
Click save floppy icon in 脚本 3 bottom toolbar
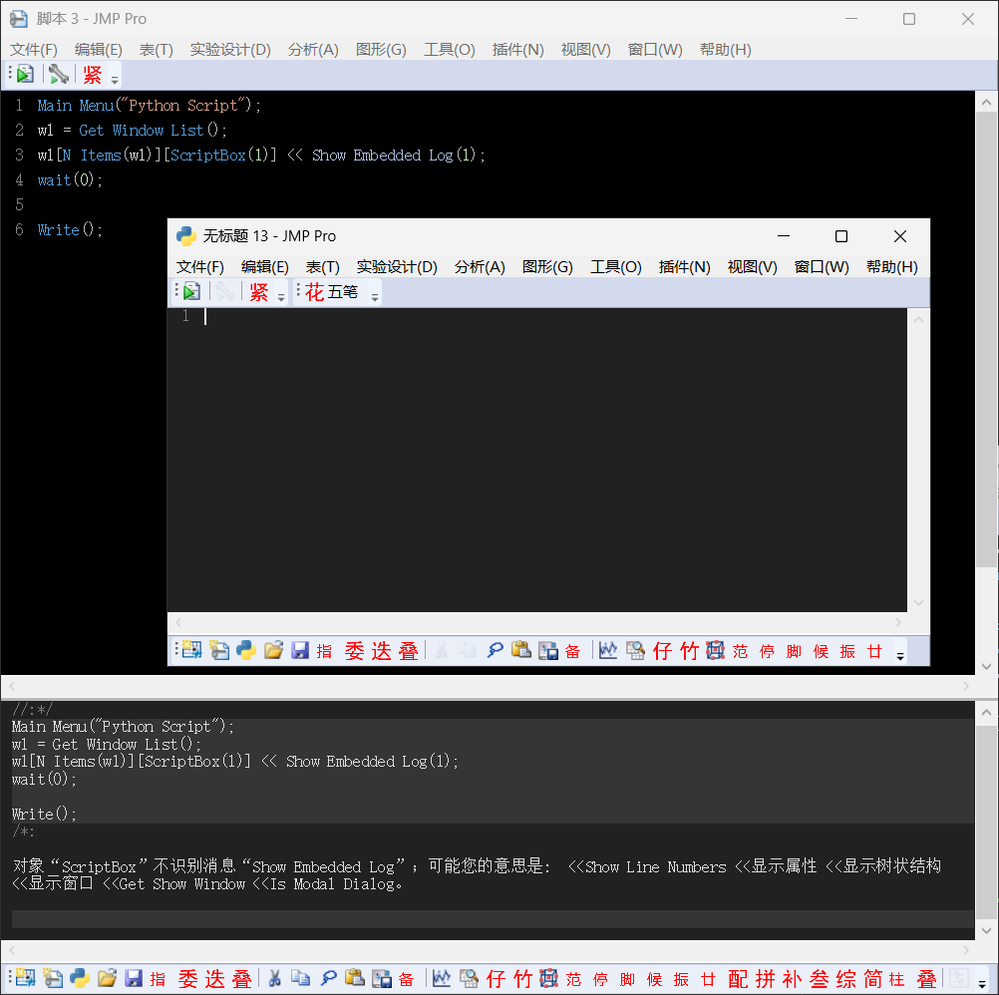(134, 978)
